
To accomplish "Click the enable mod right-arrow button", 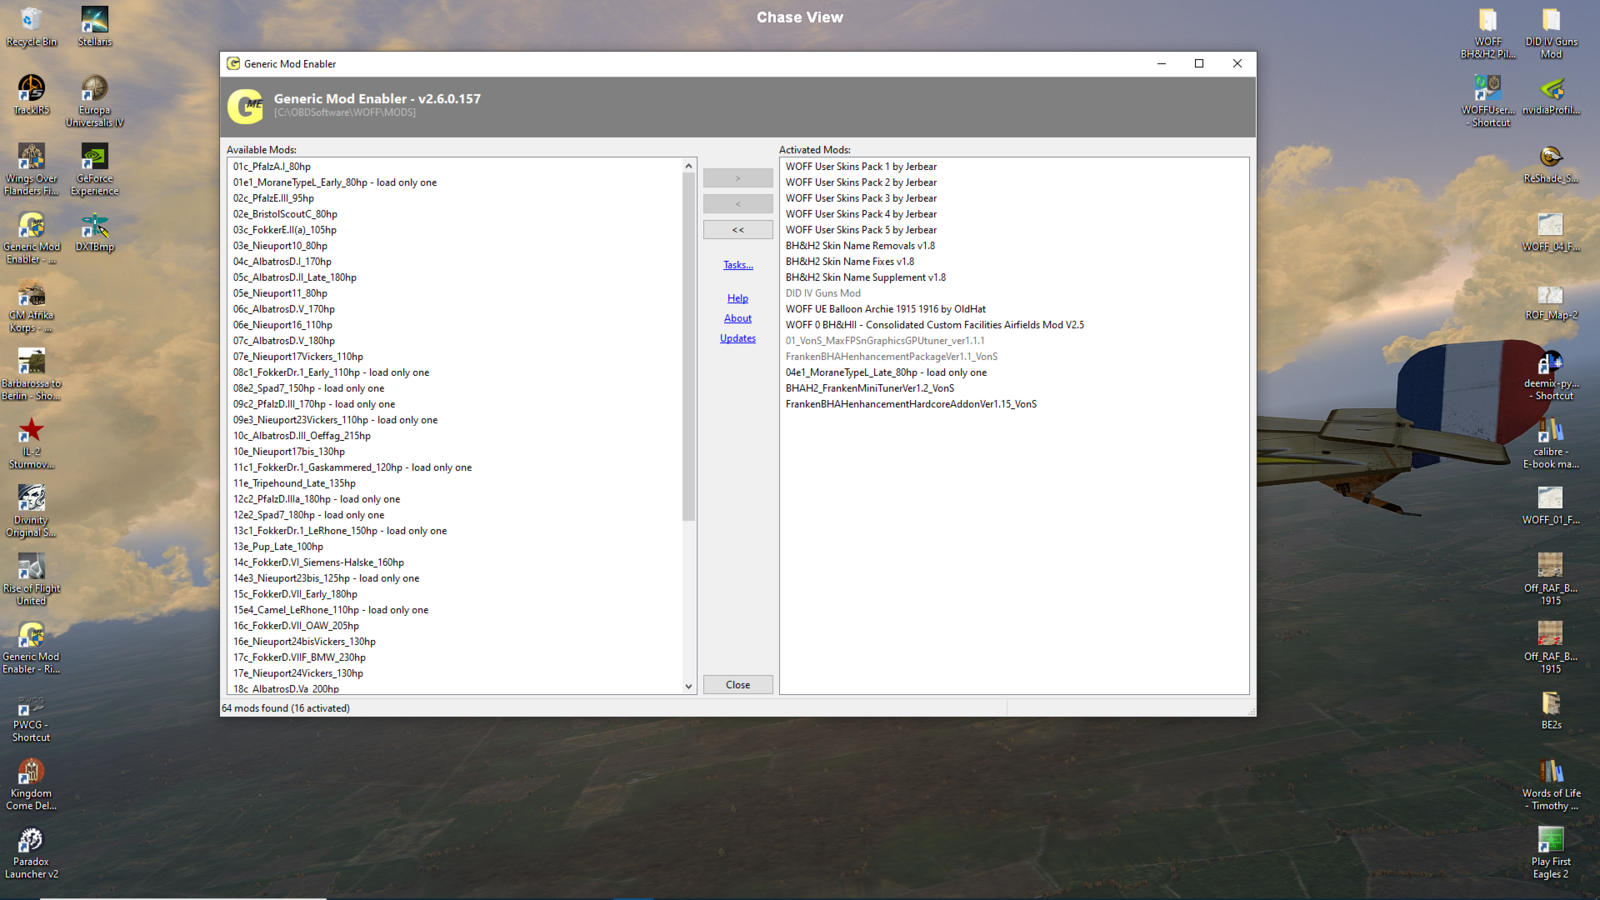I will point(738,178).
